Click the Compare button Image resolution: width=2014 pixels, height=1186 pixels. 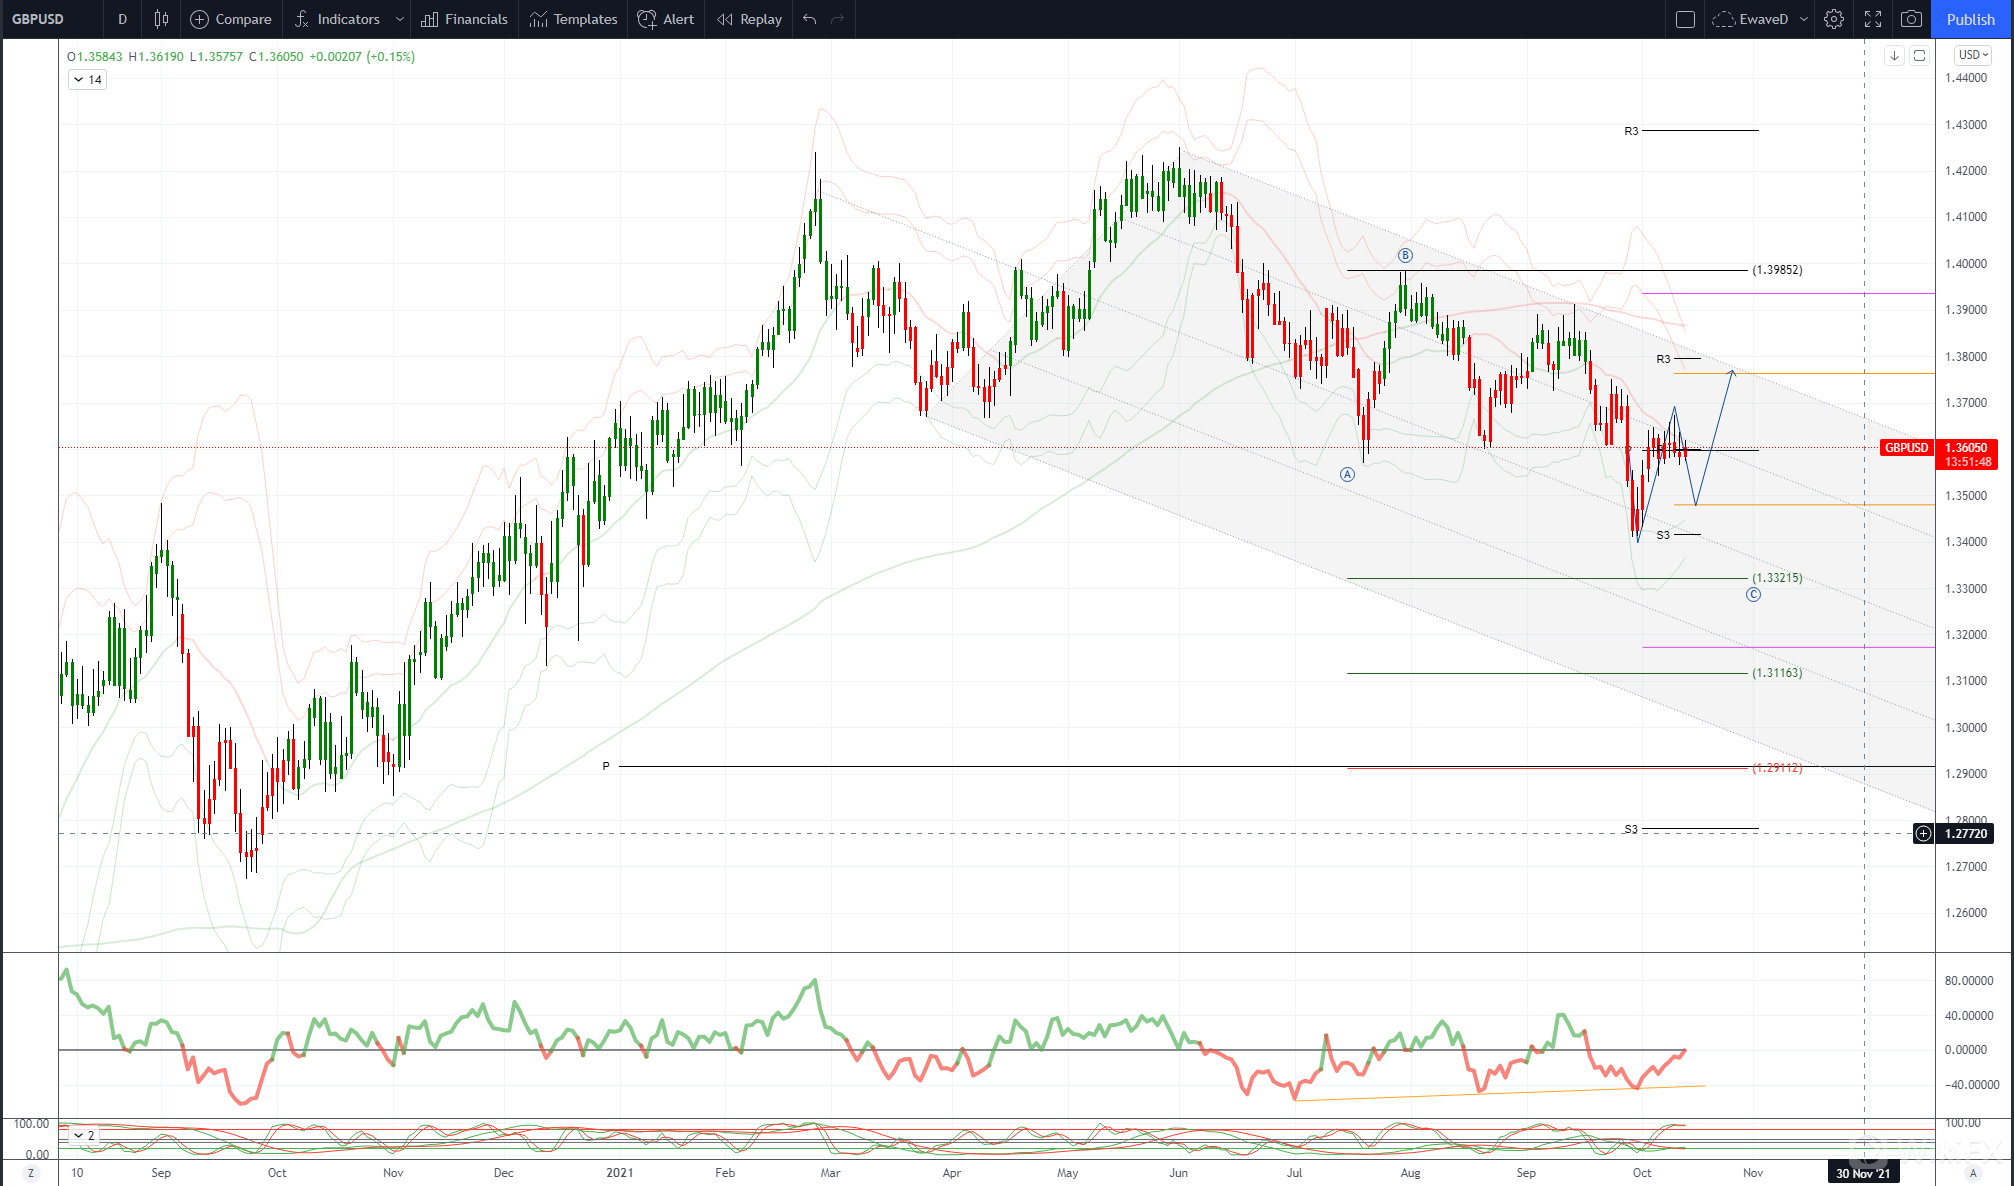(231, 19)
